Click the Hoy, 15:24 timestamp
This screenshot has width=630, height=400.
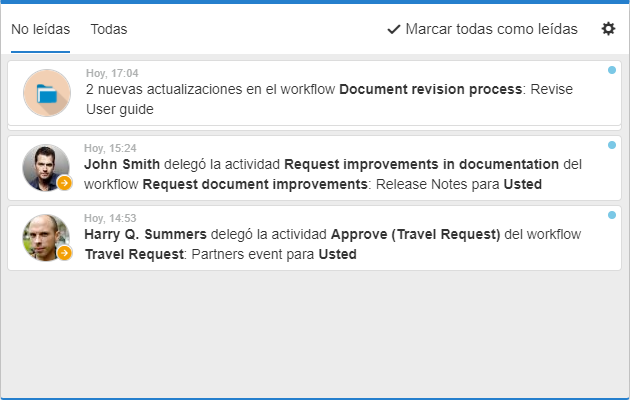point(110,148)
